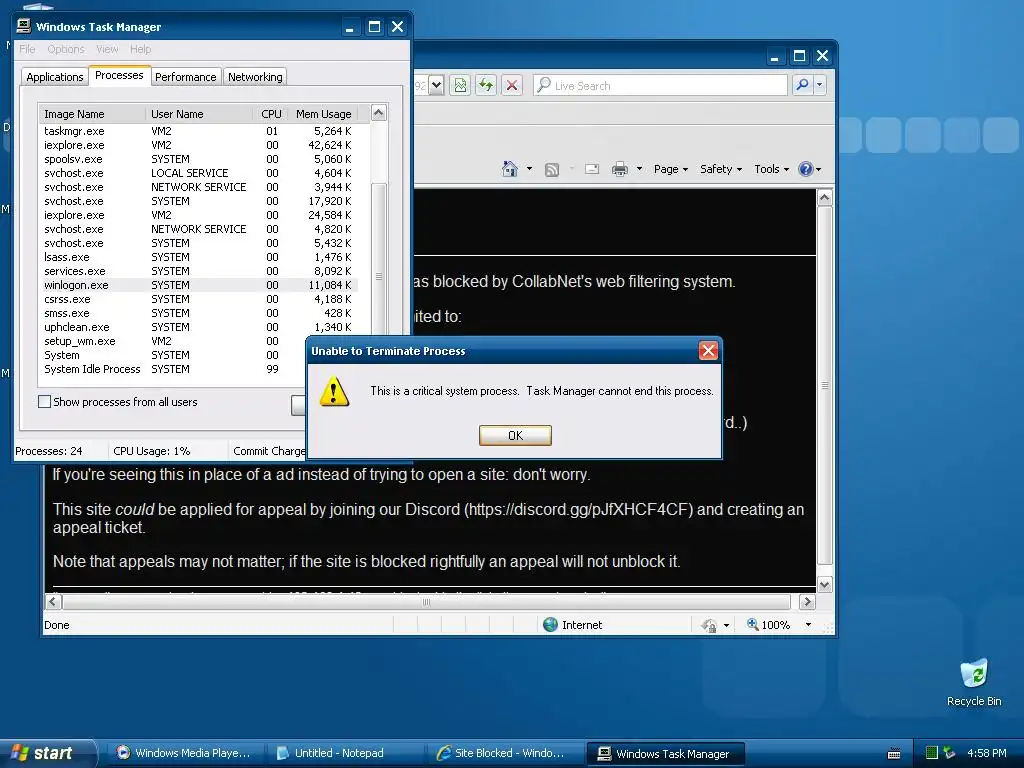Click Protected Mode security icon in status bar
Viewport: 1024px width, 768px height.
709,625
